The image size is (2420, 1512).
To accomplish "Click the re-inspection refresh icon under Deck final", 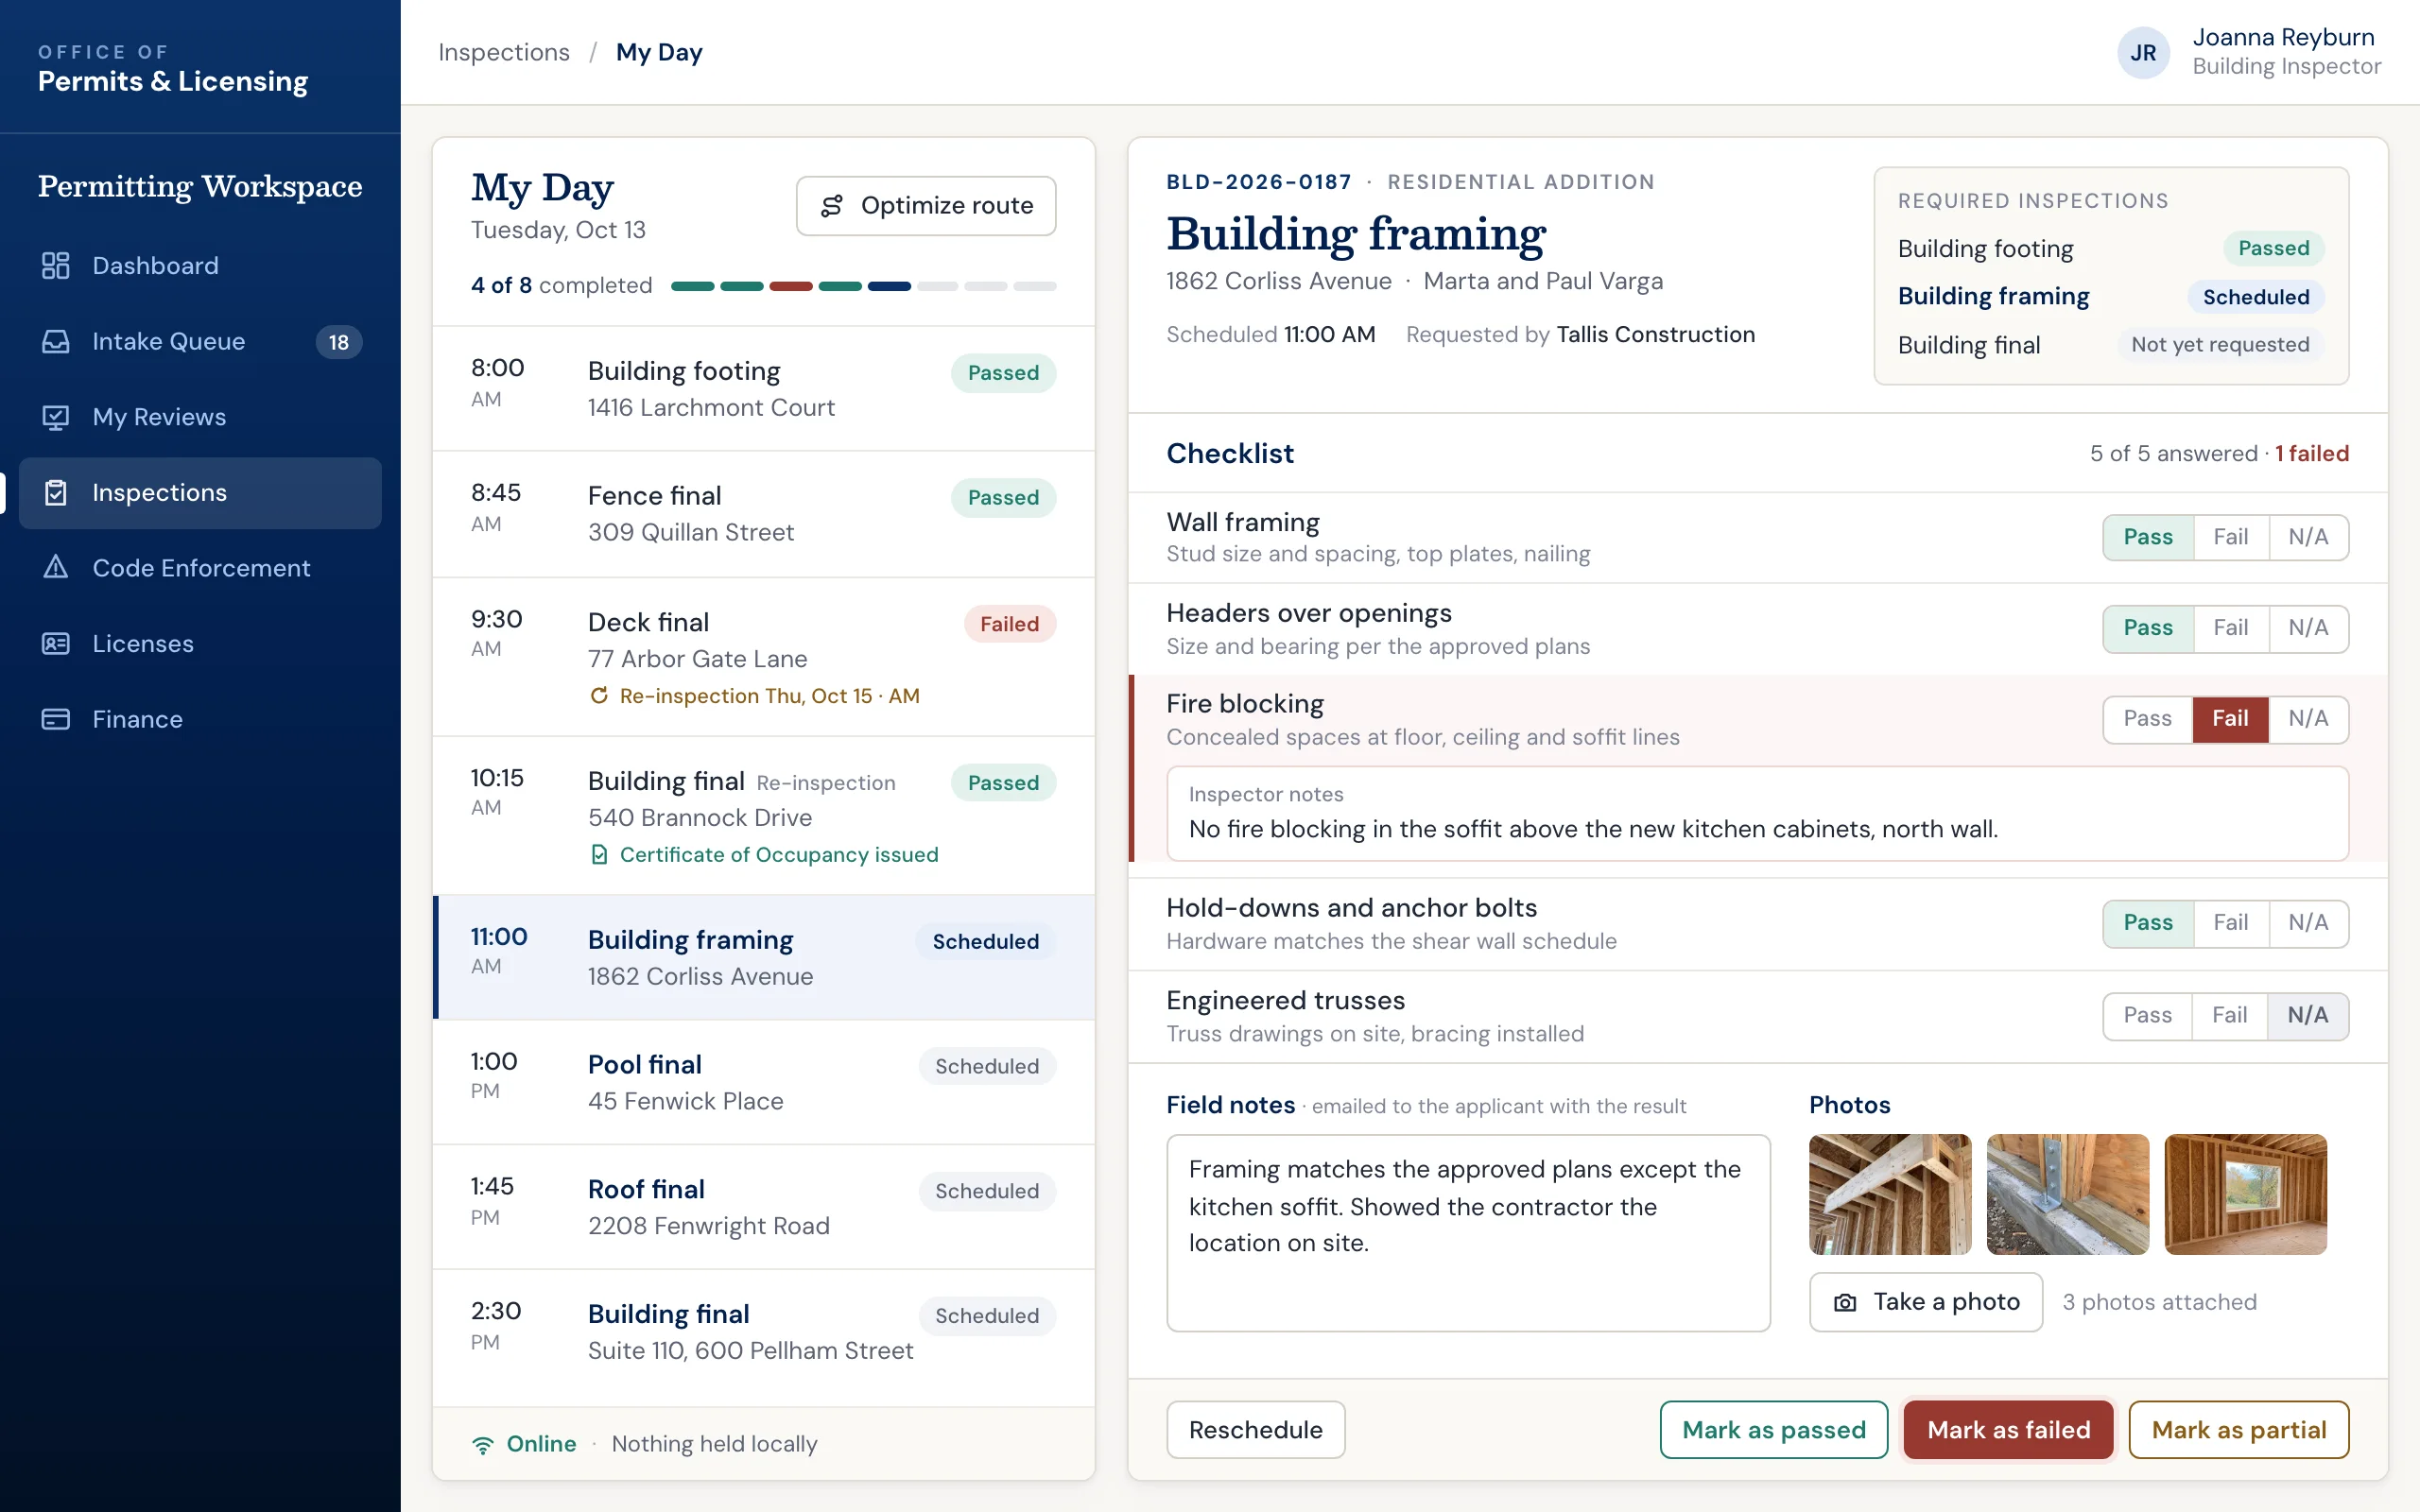I will click(x=599, y=696).
